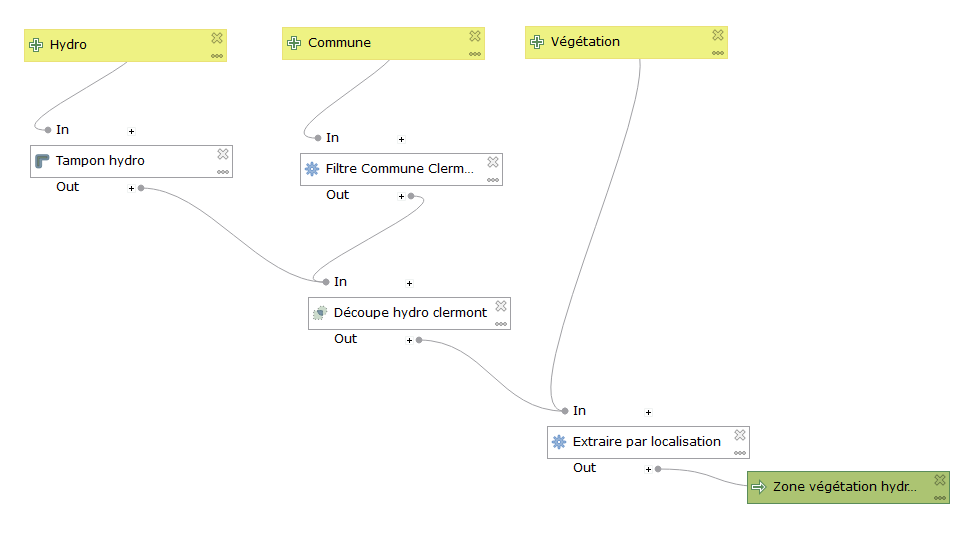Click the arrow icon on Zone végétation output
Image resolution: width=965 pixels, height=544 pixels.
click(759, 487)
